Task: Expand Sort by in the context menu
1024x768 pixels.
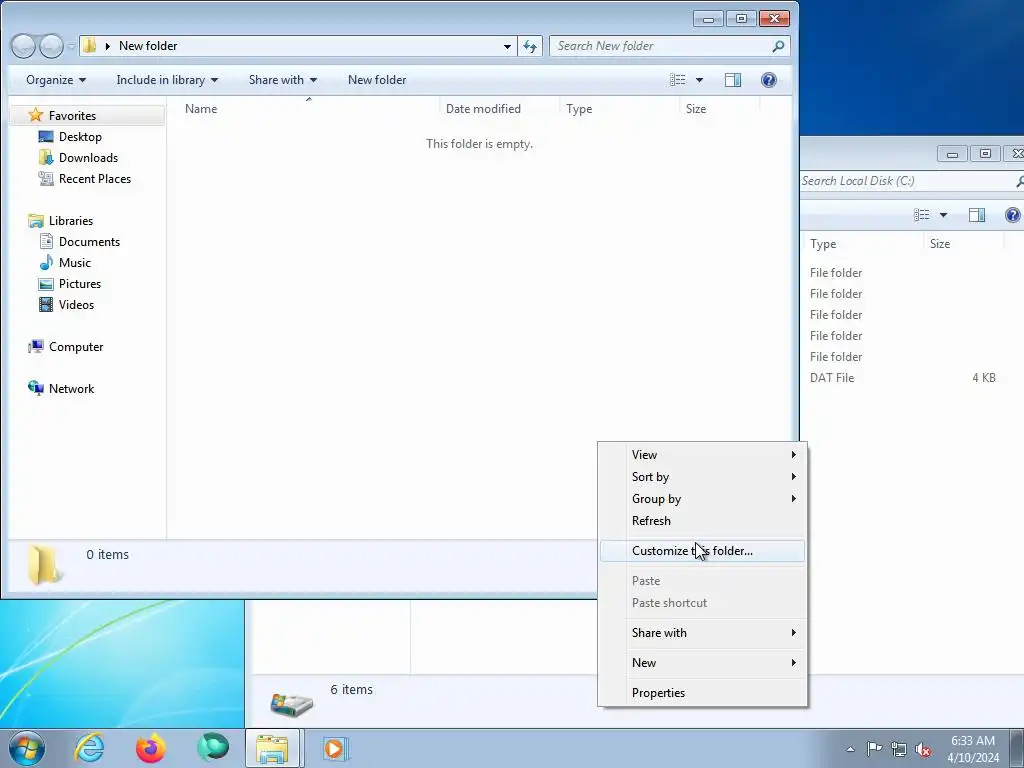Action: tap(702, 477)
